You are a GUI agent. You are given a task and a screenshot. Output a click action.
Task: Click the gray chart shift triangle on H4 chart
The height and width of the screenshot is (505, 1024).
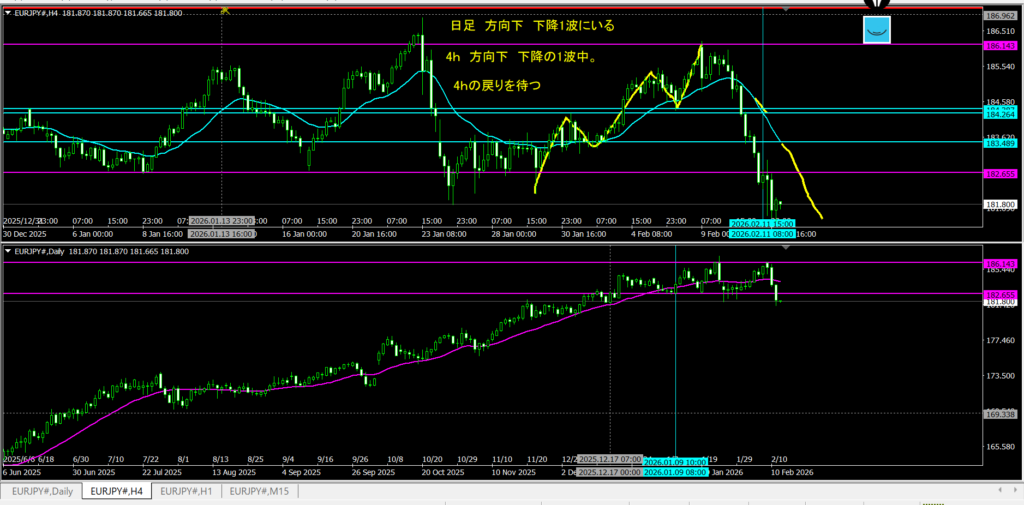786,9
